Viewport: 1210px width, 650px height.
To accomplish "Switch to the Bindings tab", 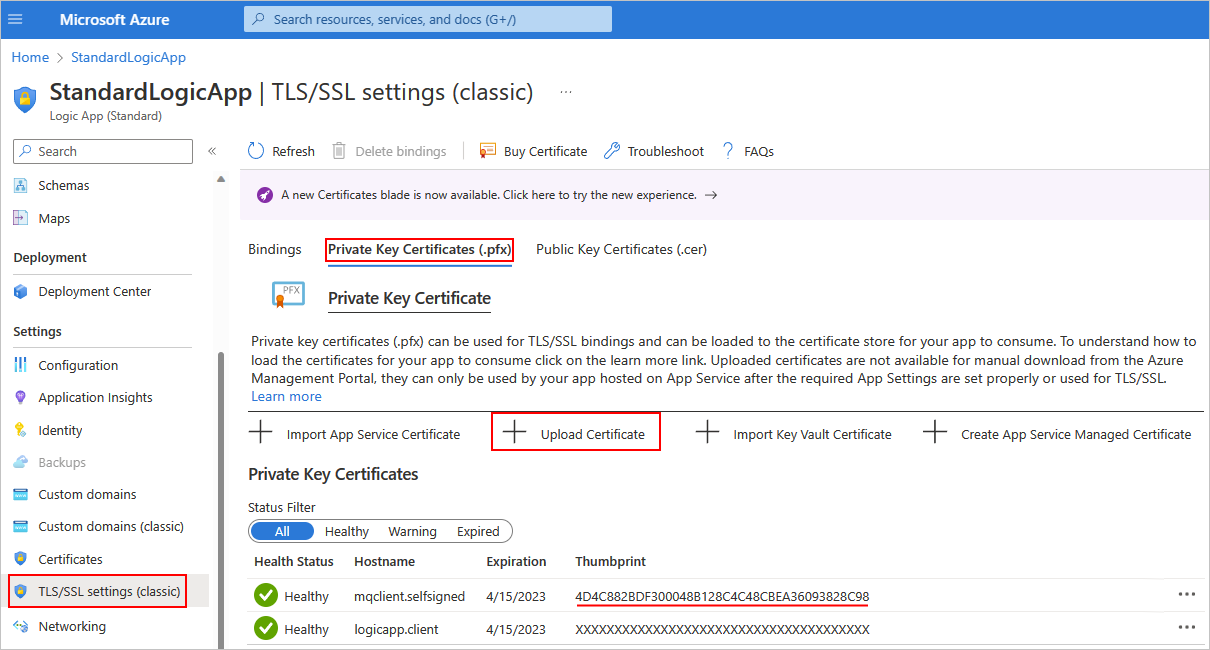I will (275, 249).
